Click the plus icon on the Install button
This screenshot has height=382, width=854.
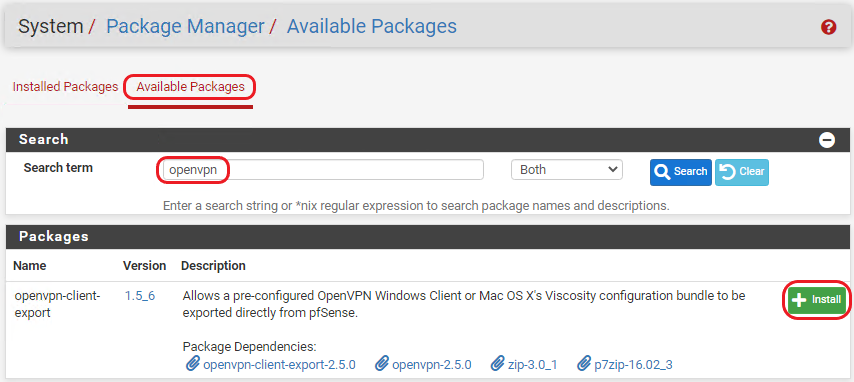pyautogui.click(x=798, y=300)
